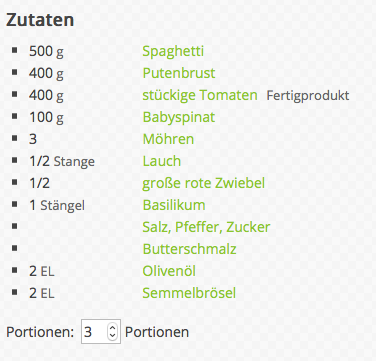Image resolution: width=376 pixels, height=361 pixels.
Task: Click the Fertigprodukt note text
Action: (x=308, y=96)
